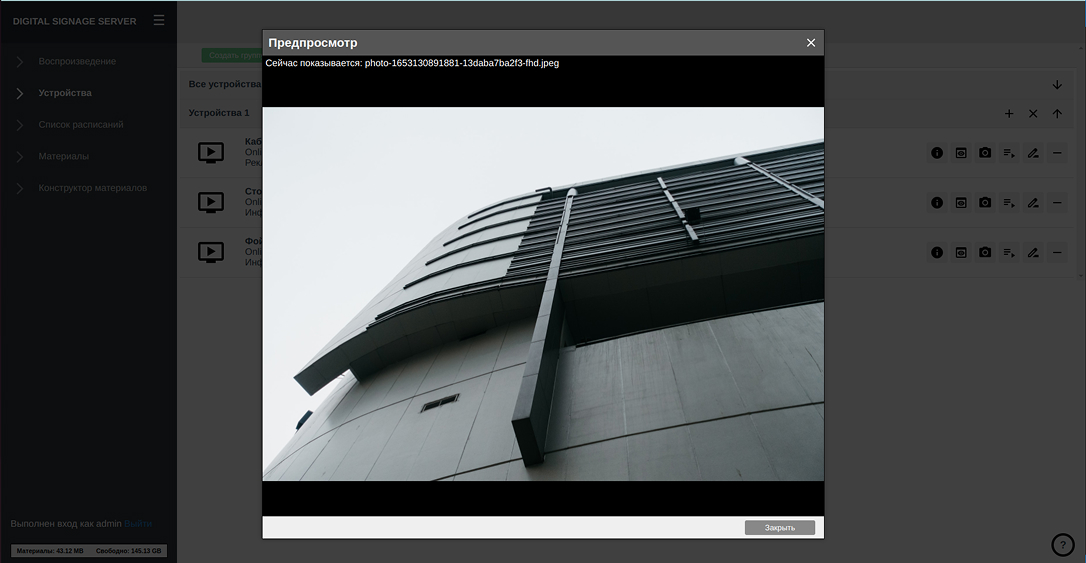This screenshot has height=563, width=1086.
Task: Edit the Каб device with pencil icon
Action: [1033, 153]
